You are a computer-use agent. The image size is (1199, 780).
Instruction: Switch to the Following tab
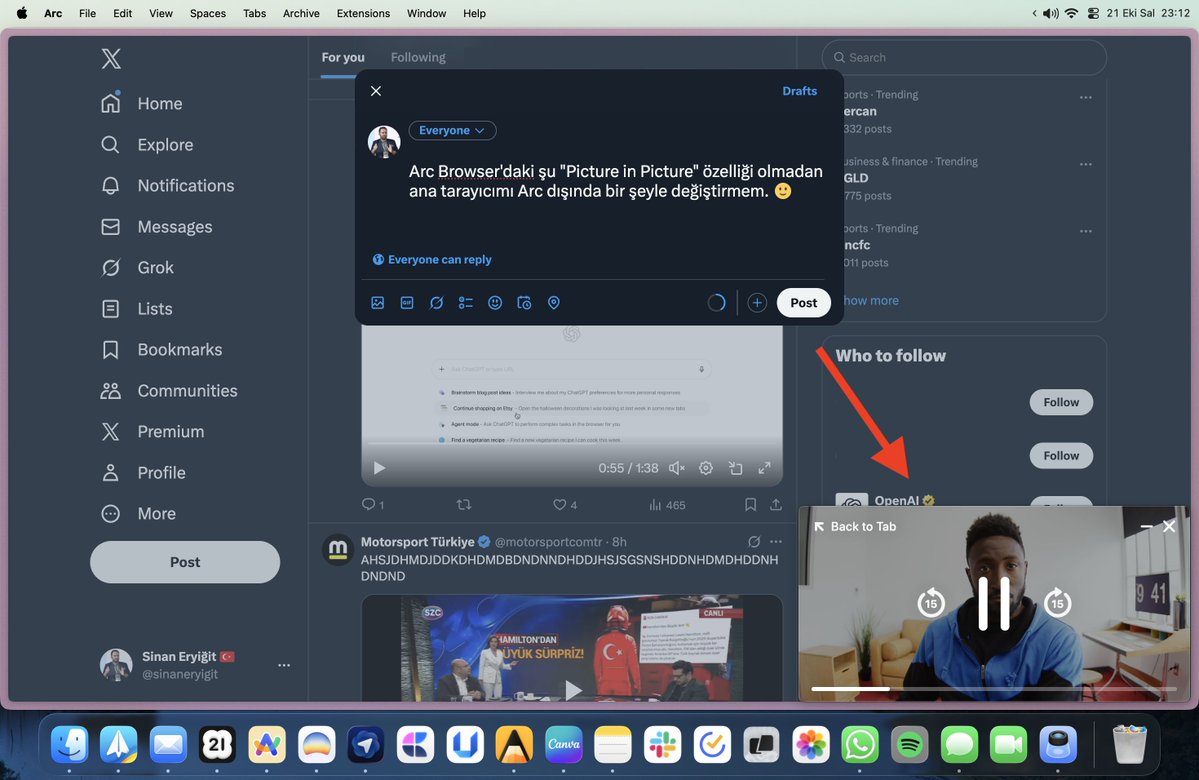coord(418,57)
